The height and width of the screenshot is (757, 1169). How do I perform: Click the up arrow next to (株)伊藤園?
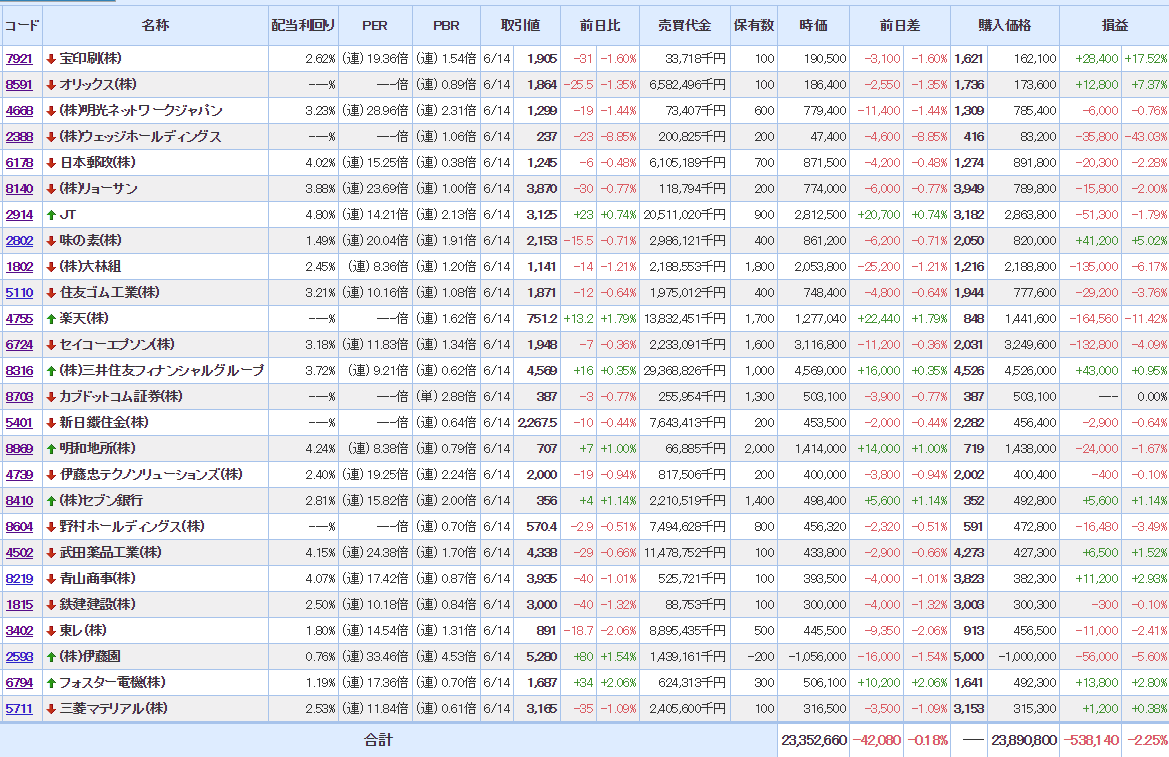tap(51, 656)
